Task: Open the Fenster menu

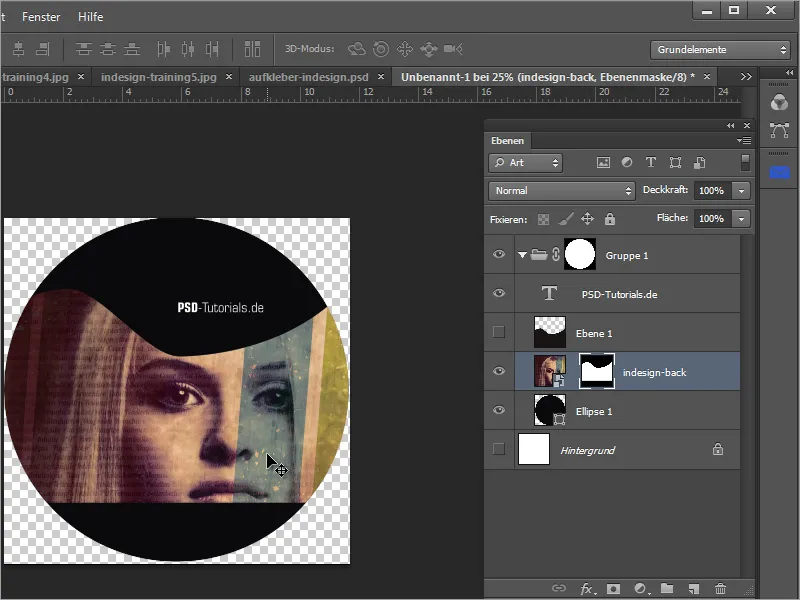Action: [41, 17]
